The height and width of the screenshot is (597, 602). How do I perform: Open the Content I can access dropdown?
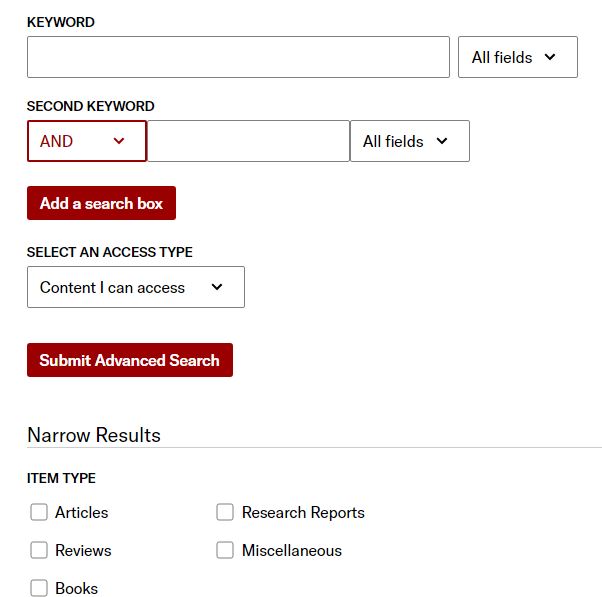135,287
